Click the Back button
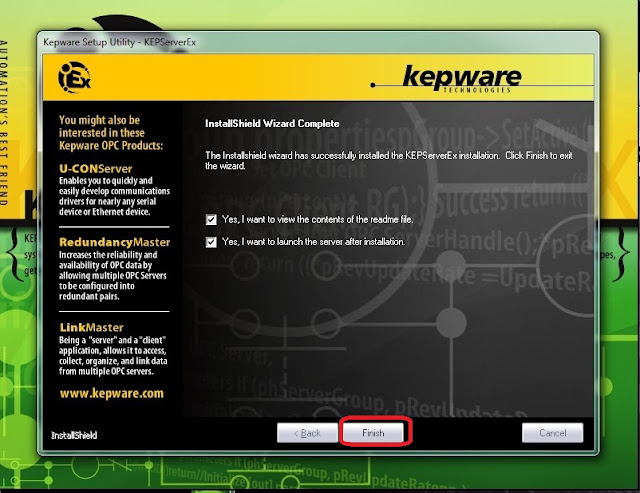The width and height of the screenshot is (640, 493). pos(307,433)
